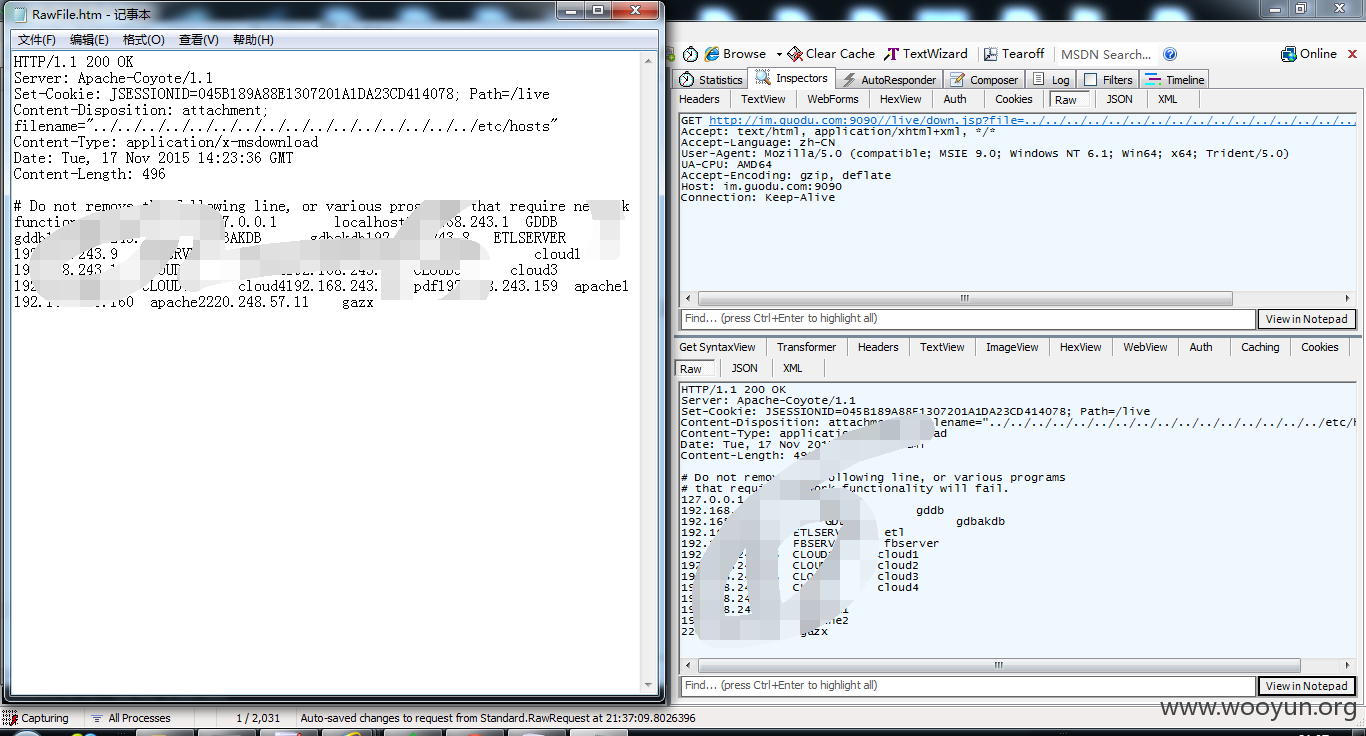Click Notepad document icon in title bar
Image resolution: width=1366 pixels, height=736 pixels.
(19, 13)
